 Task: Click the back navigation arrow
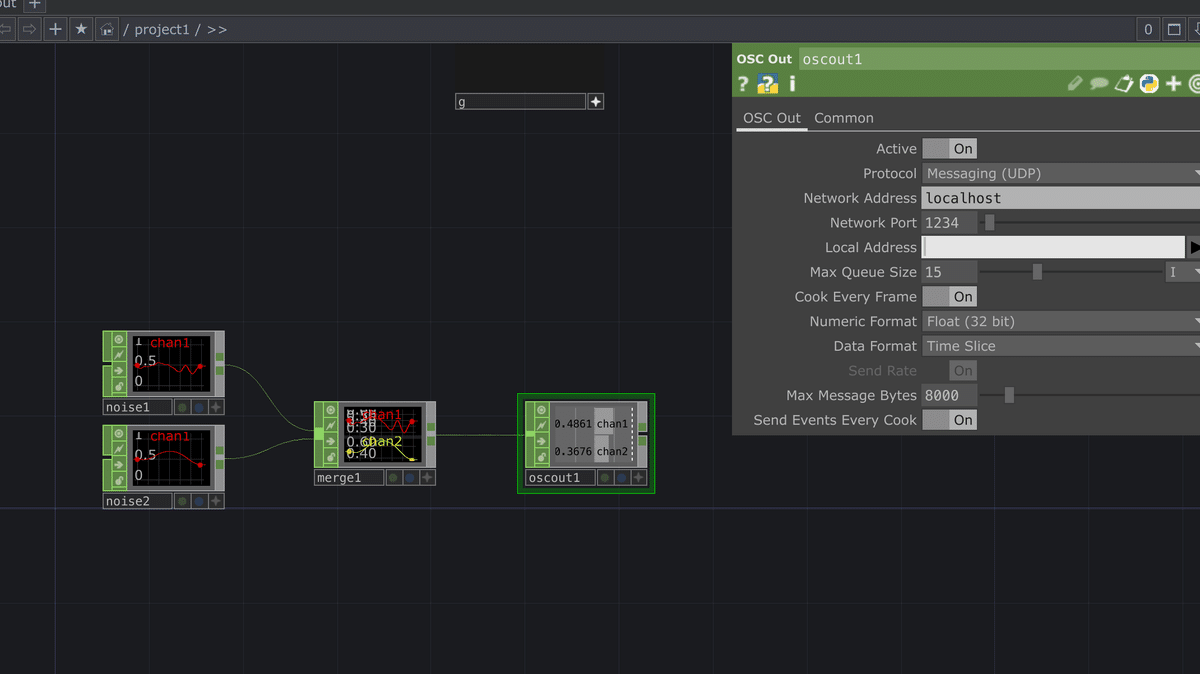[x=8, y=29]
